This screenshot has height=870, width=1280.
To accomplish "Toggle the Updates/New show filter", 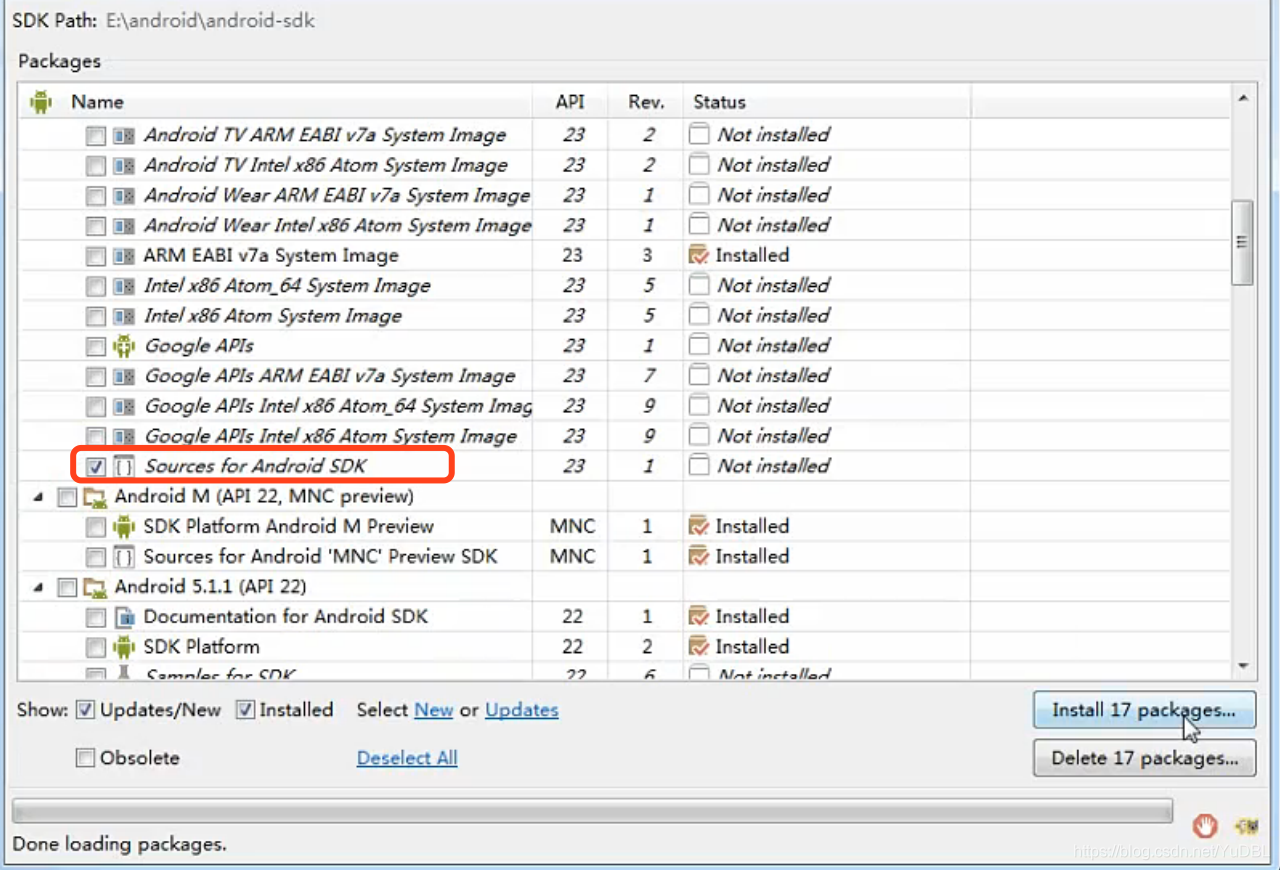I will coord(86,710).
